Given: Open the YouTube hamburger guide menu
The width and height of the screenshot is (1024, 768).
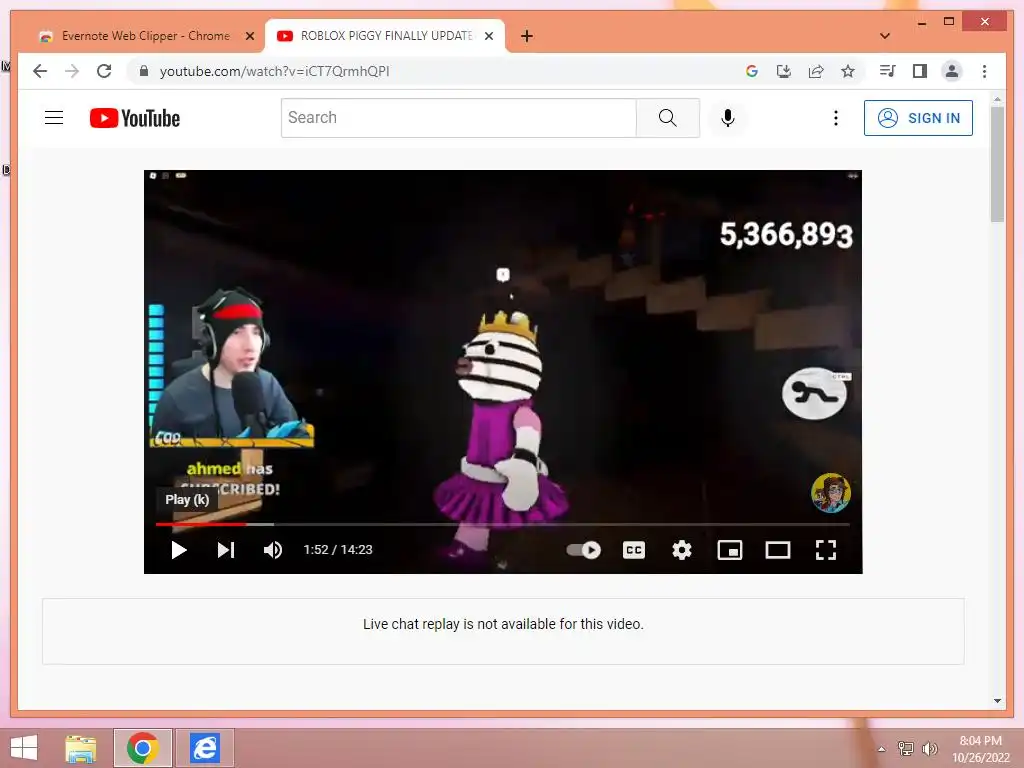Looking at the screenshot, I should point(54,118).
